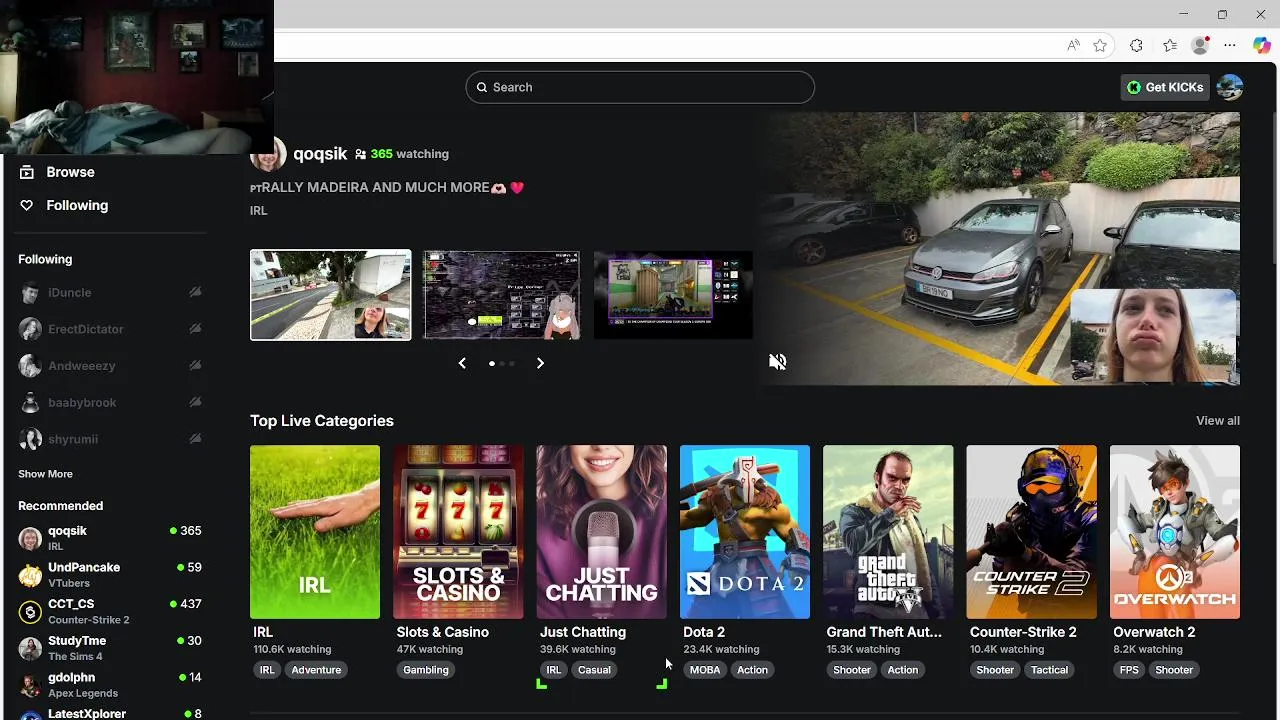Click the IRL label under stream title
This screenshot has width=1280, height=720.
pos(259,211)
